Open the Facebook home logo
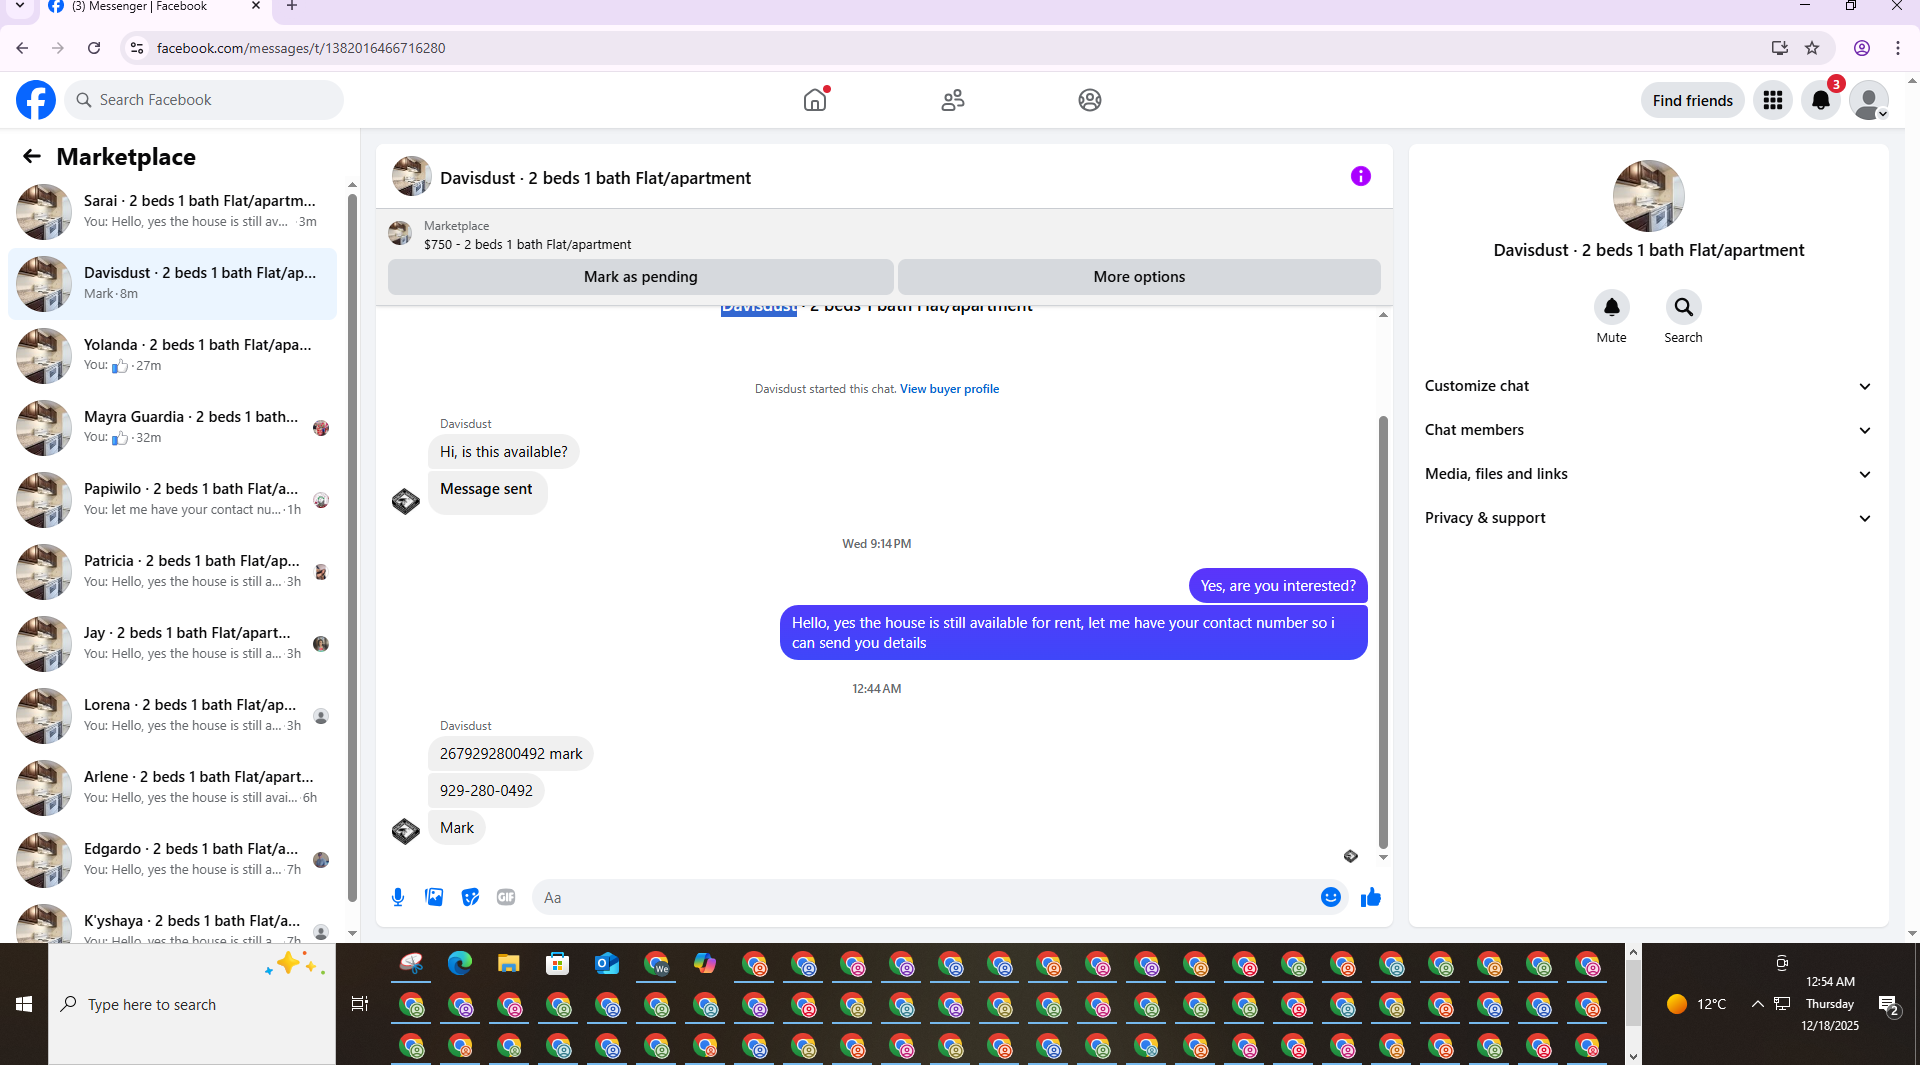Viewport: 1920px width, 1065px height. (x=36, y=100)
